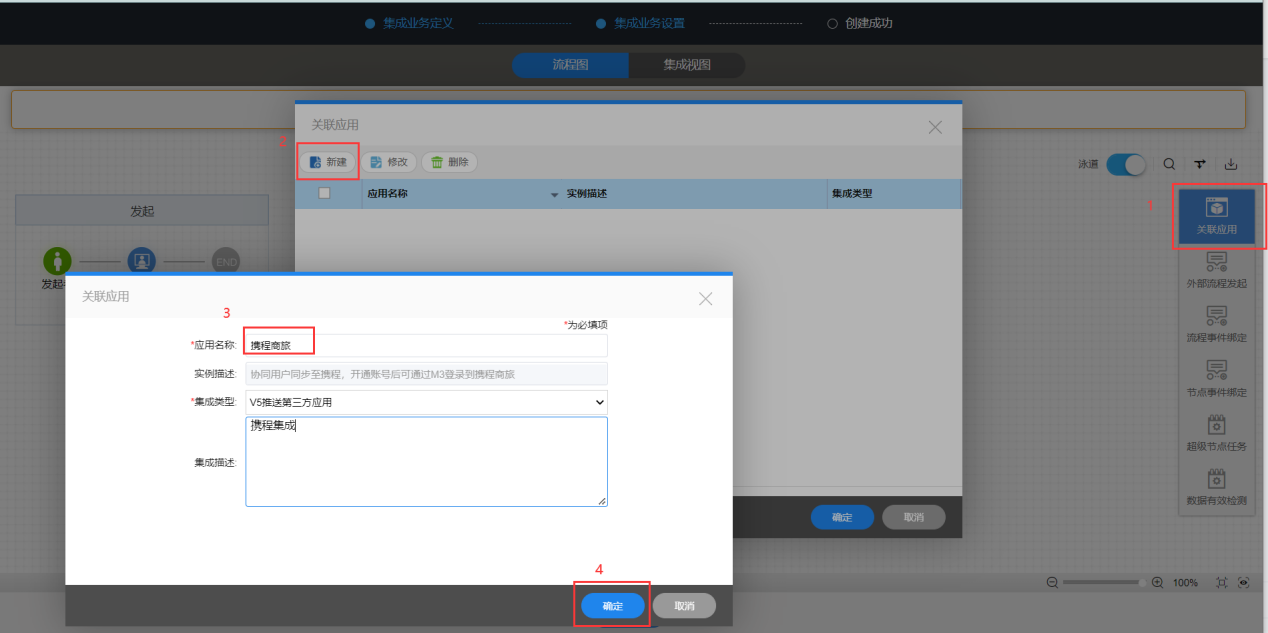Viewport: 1268px width, 633px height.
Task: Open the 集成类型 dropdown
Action: 426,402
